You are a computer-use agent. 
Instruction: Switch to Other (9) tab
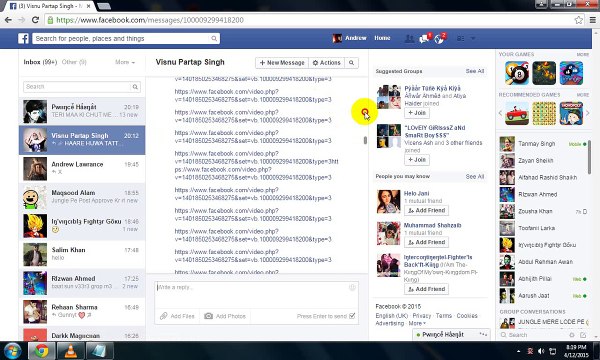(74, 62)
